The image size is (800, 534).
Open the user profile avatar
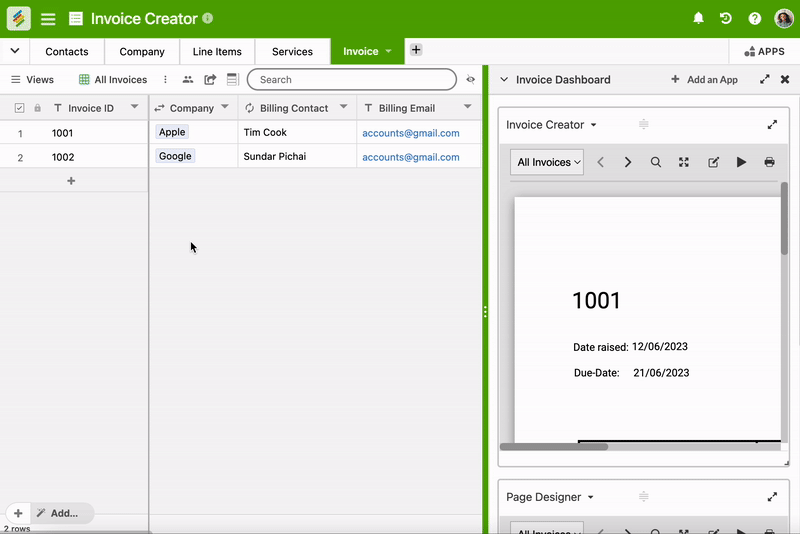coord(784,19)
